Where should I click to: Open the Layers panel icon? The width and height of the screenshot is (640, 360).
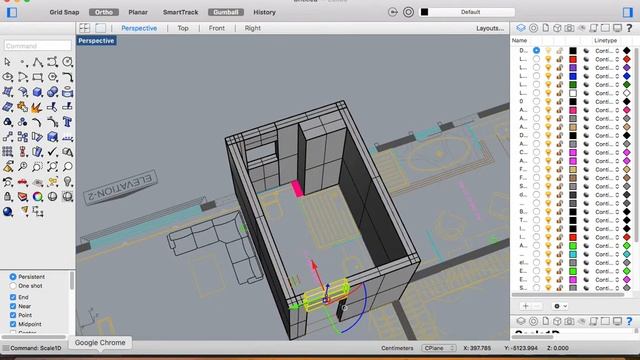tap(521, 28)
